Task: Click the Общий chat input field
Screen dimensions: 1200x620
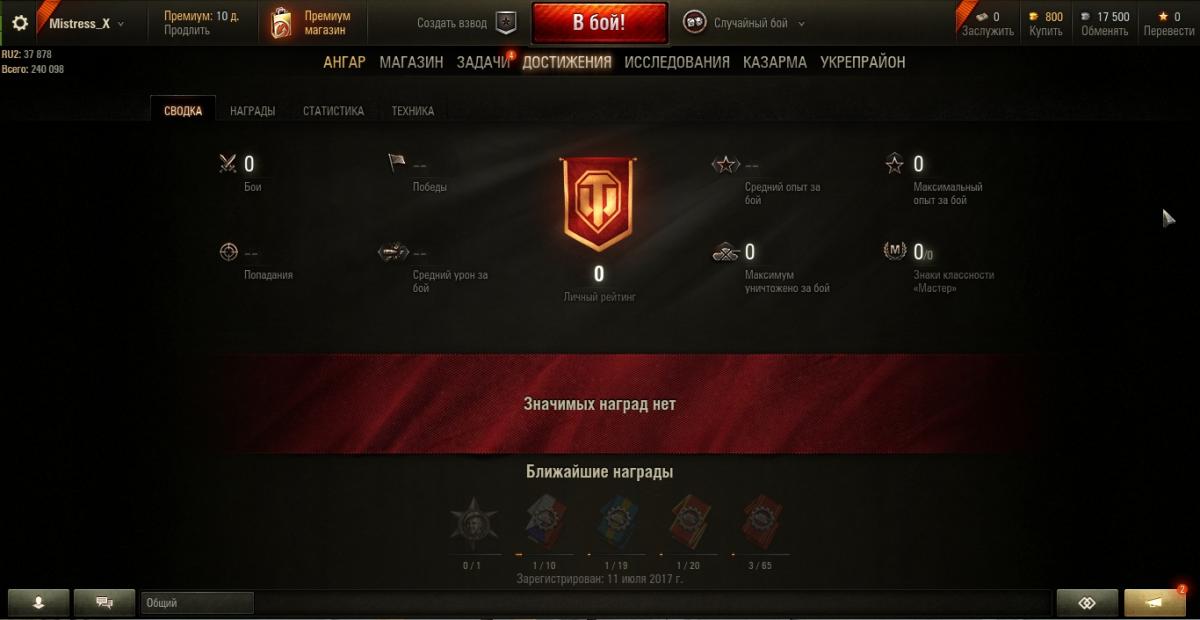Action: click(197, 603)
